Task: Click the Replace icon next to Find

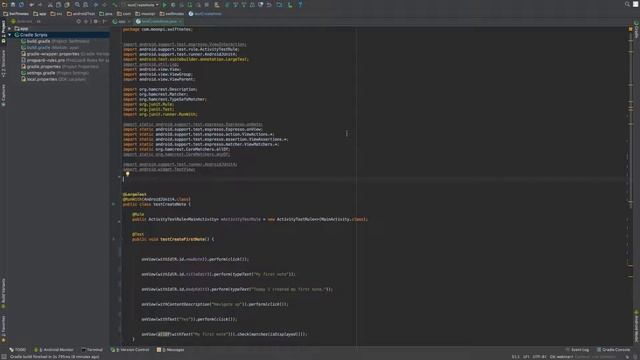Action: click(86, 5)
